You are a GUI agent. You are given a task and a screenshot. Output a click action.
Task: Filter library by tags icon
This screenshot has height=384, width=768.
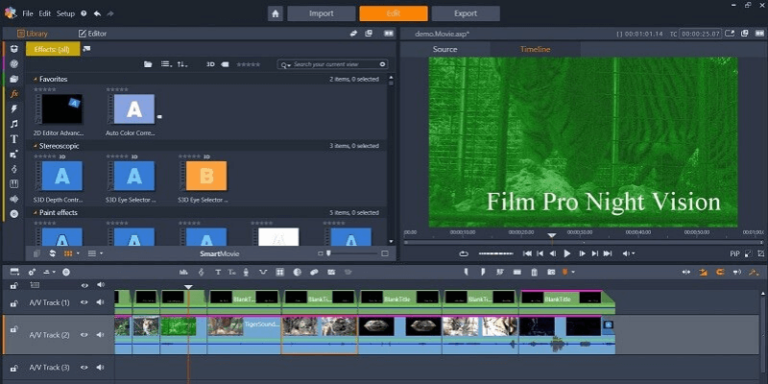[224, 64]
